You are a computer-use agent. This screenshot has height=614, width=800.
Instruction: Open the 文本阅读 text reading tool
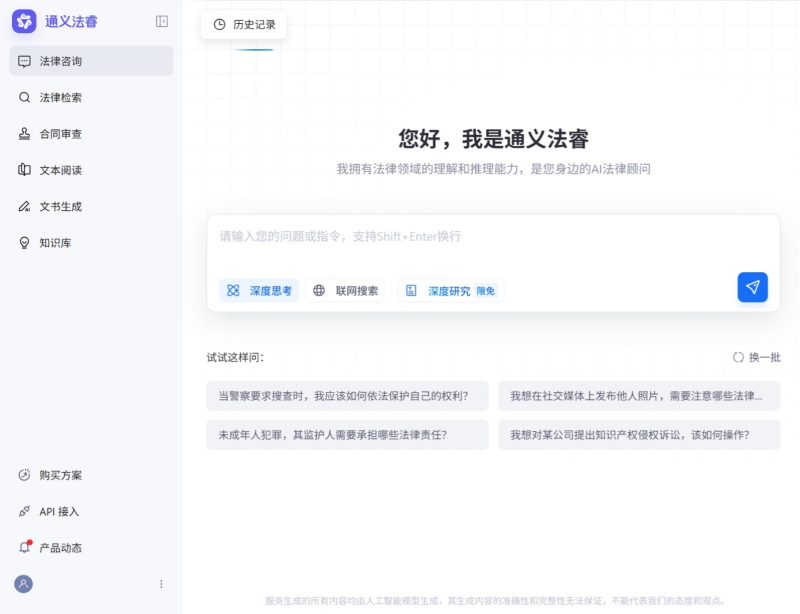[60, 169]
